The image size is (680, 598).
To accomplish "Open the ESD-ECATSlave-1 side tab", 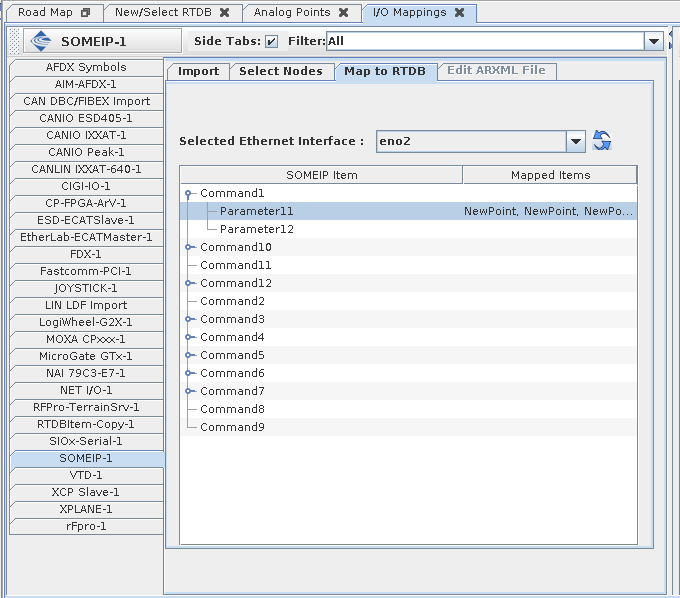I will [x=86, y=220].
